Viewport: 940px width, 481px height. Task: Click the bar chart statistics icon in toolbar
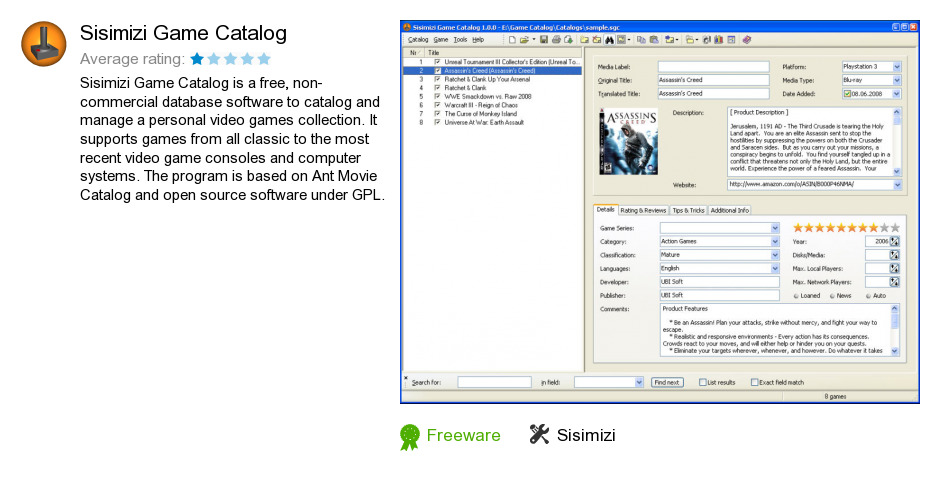coord(719,40)
